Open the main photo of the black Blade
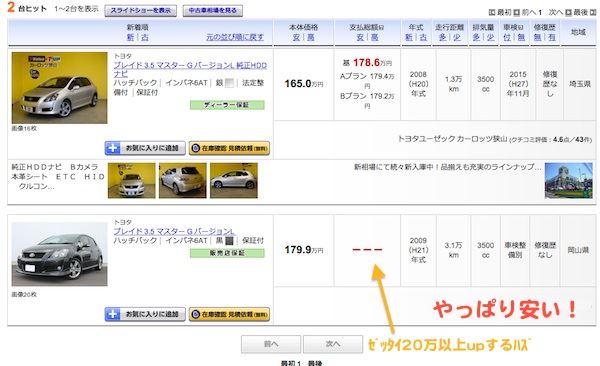 pos(60,254)
